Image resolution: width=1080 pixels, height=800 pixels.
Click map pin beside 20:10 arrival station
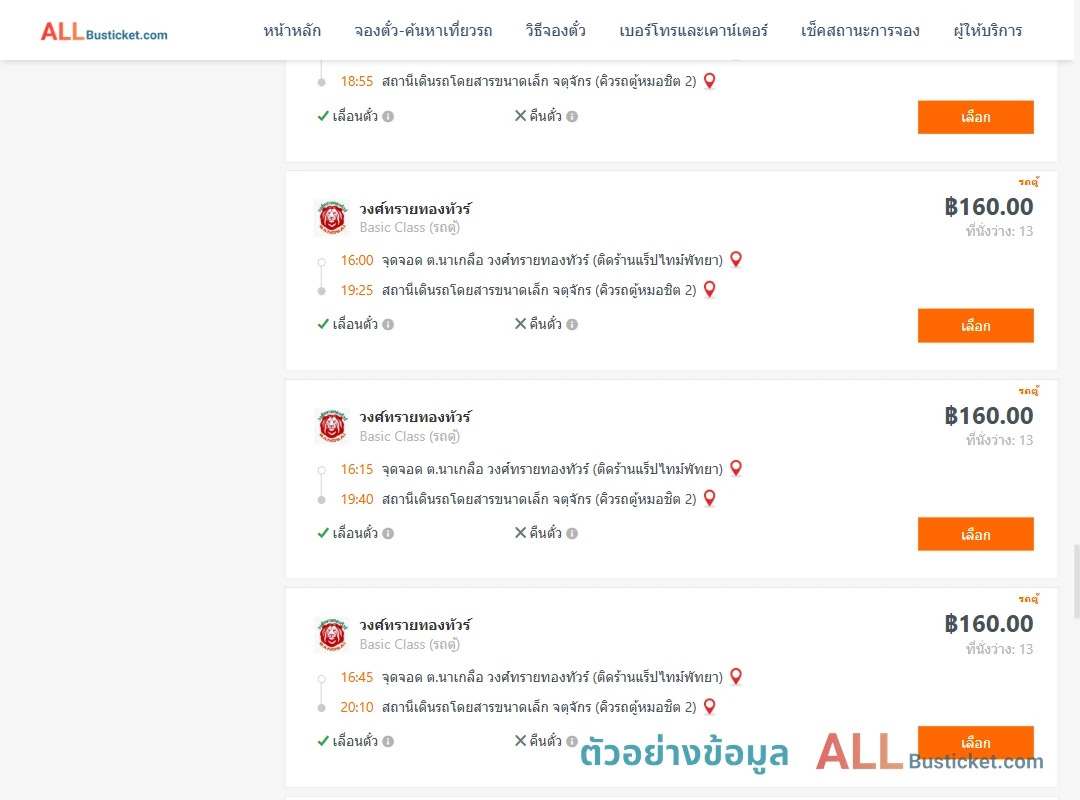[709, 706]
